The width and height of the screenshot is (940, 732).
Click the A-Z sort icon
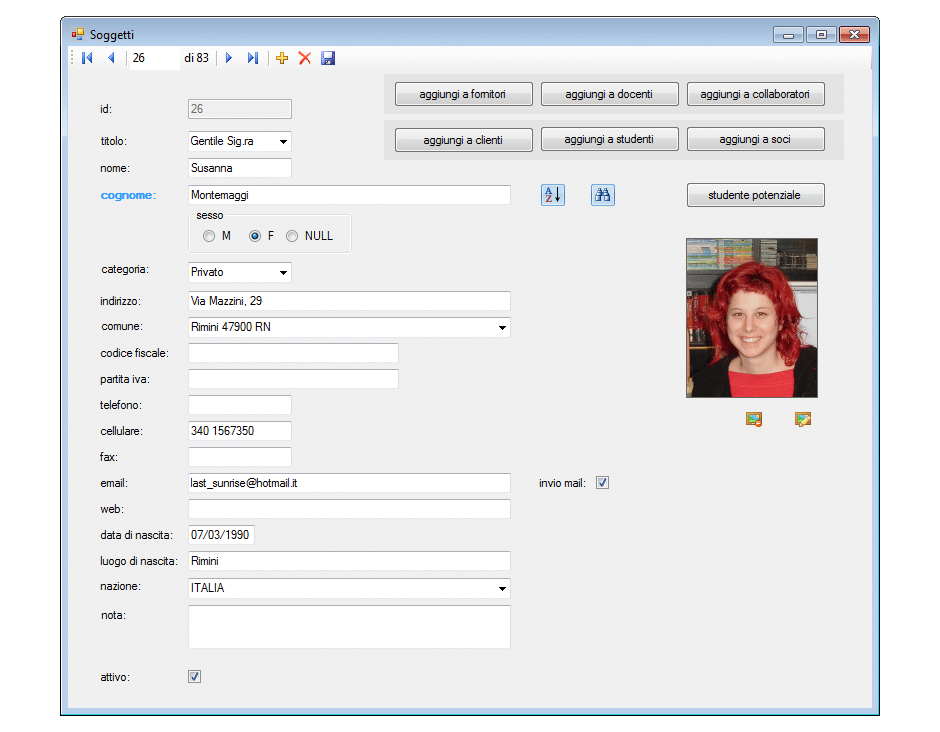553,195
